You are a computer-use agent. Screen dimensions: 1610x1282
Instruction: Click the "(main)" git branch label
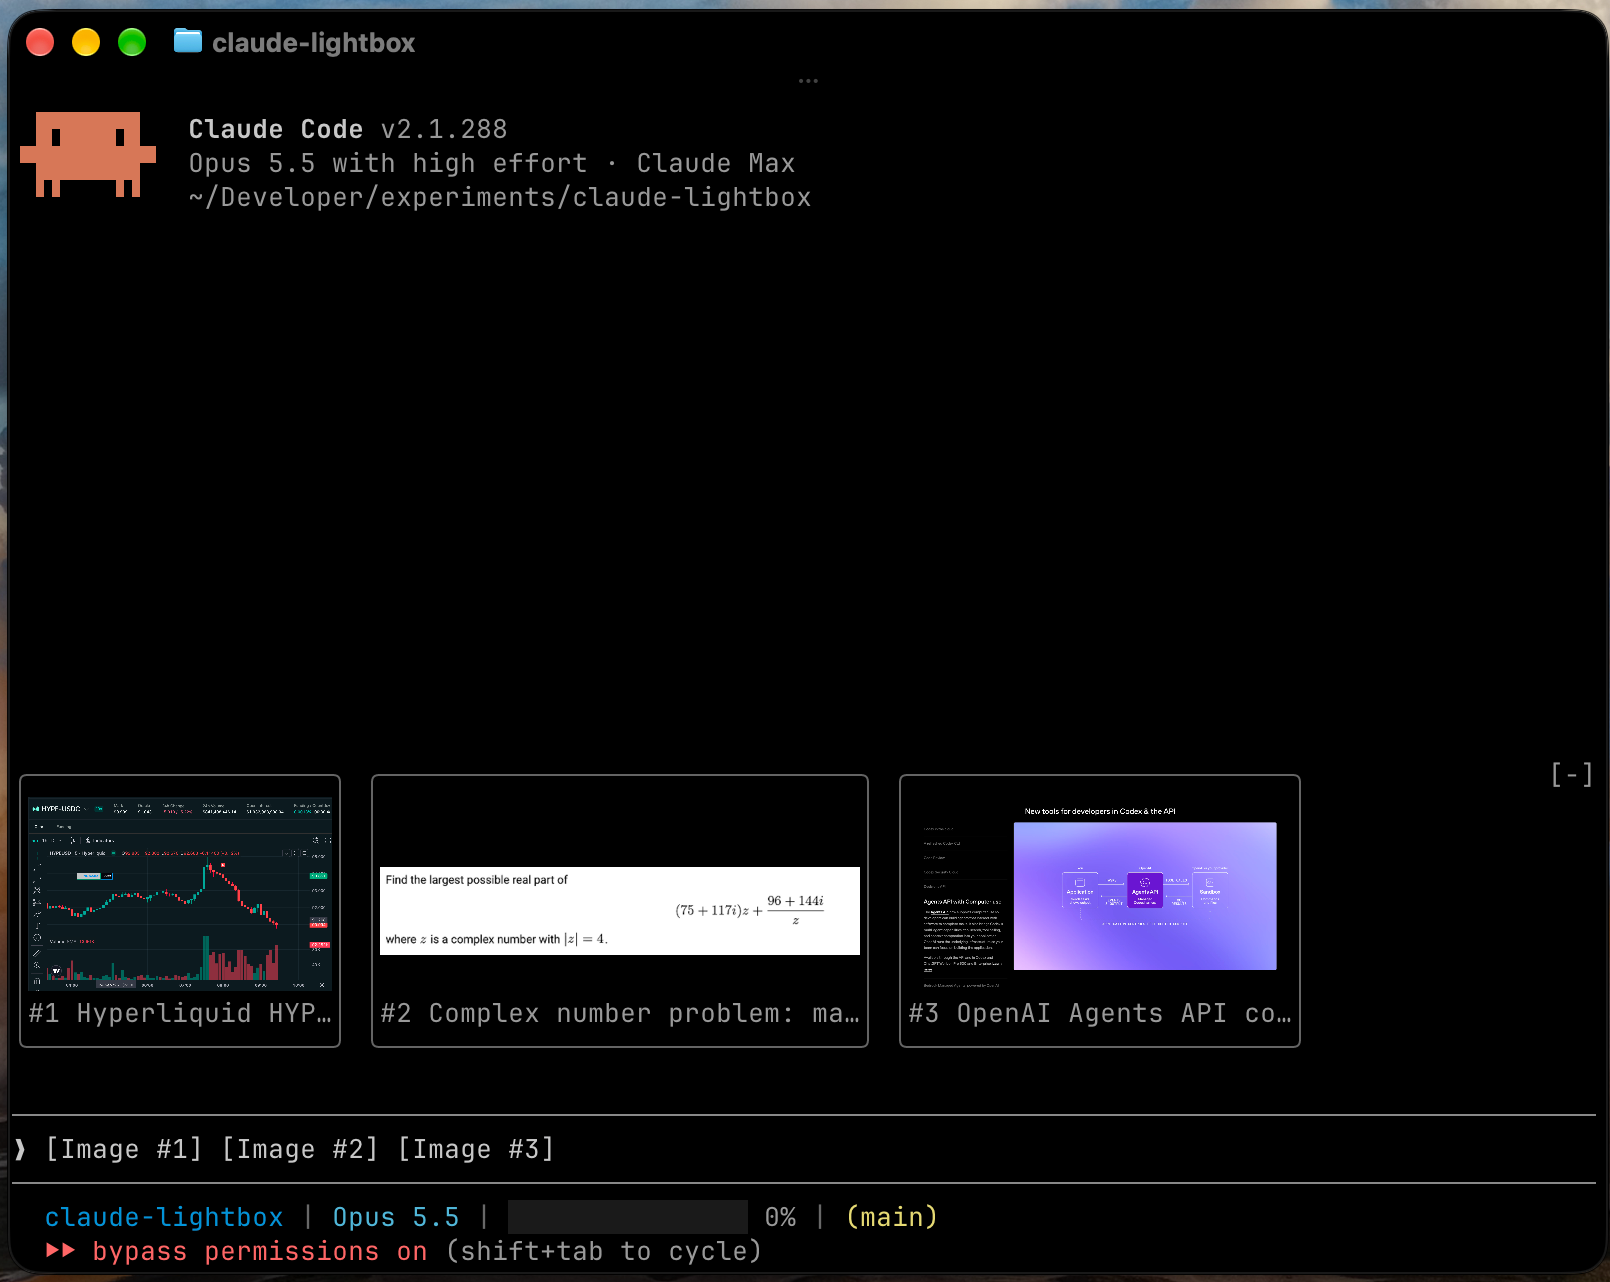(x=892, y=1217)
